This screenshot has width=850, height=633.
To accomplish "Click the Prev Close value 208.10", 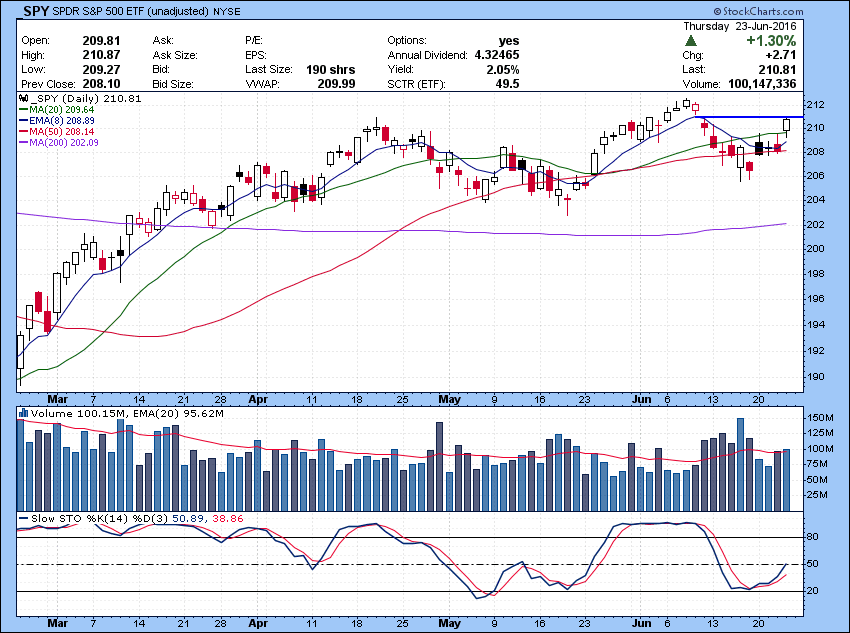I will pyautogui.click(x=101, y=84).
